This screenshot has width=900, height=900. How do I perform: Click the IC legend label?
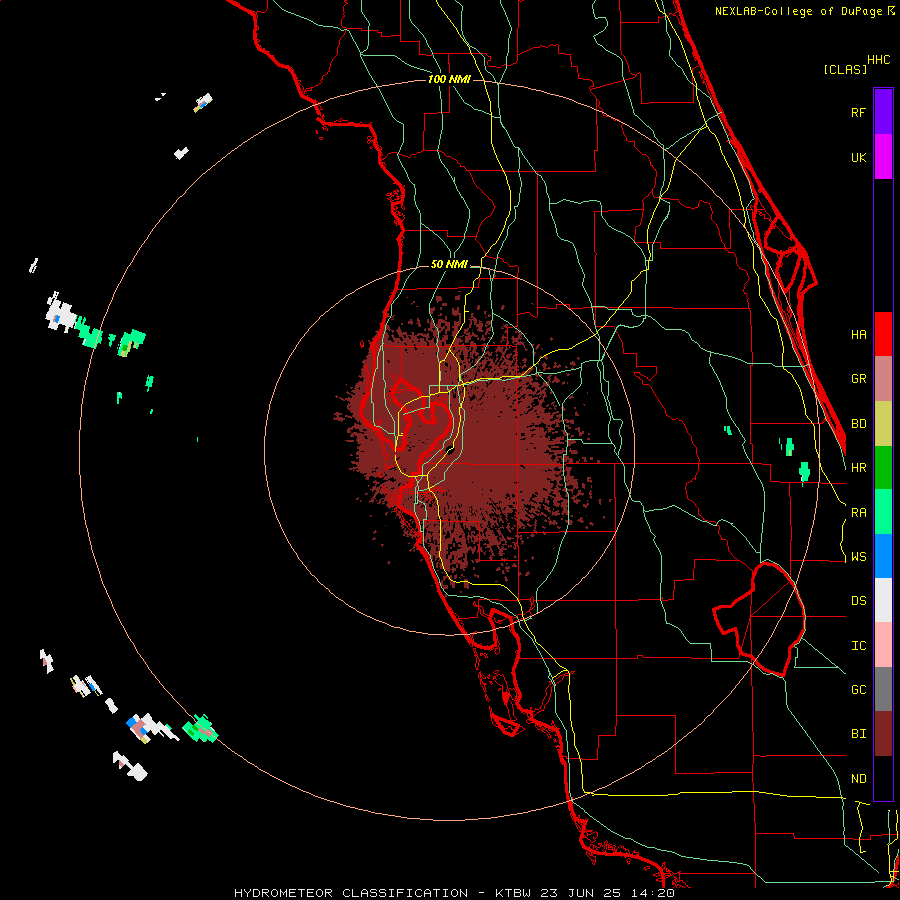858,646
